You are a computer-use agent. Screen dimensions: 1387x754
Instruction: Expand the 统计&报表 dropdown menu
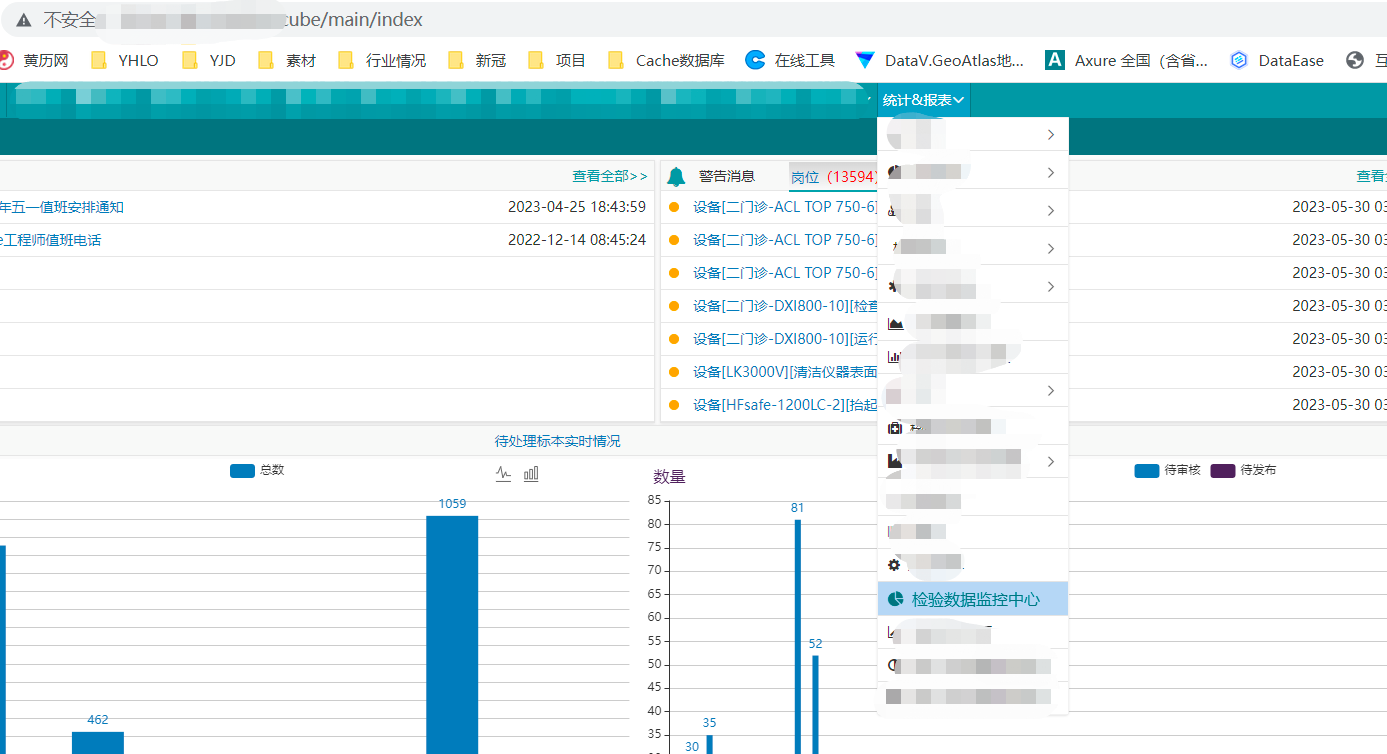coord(922,100)
